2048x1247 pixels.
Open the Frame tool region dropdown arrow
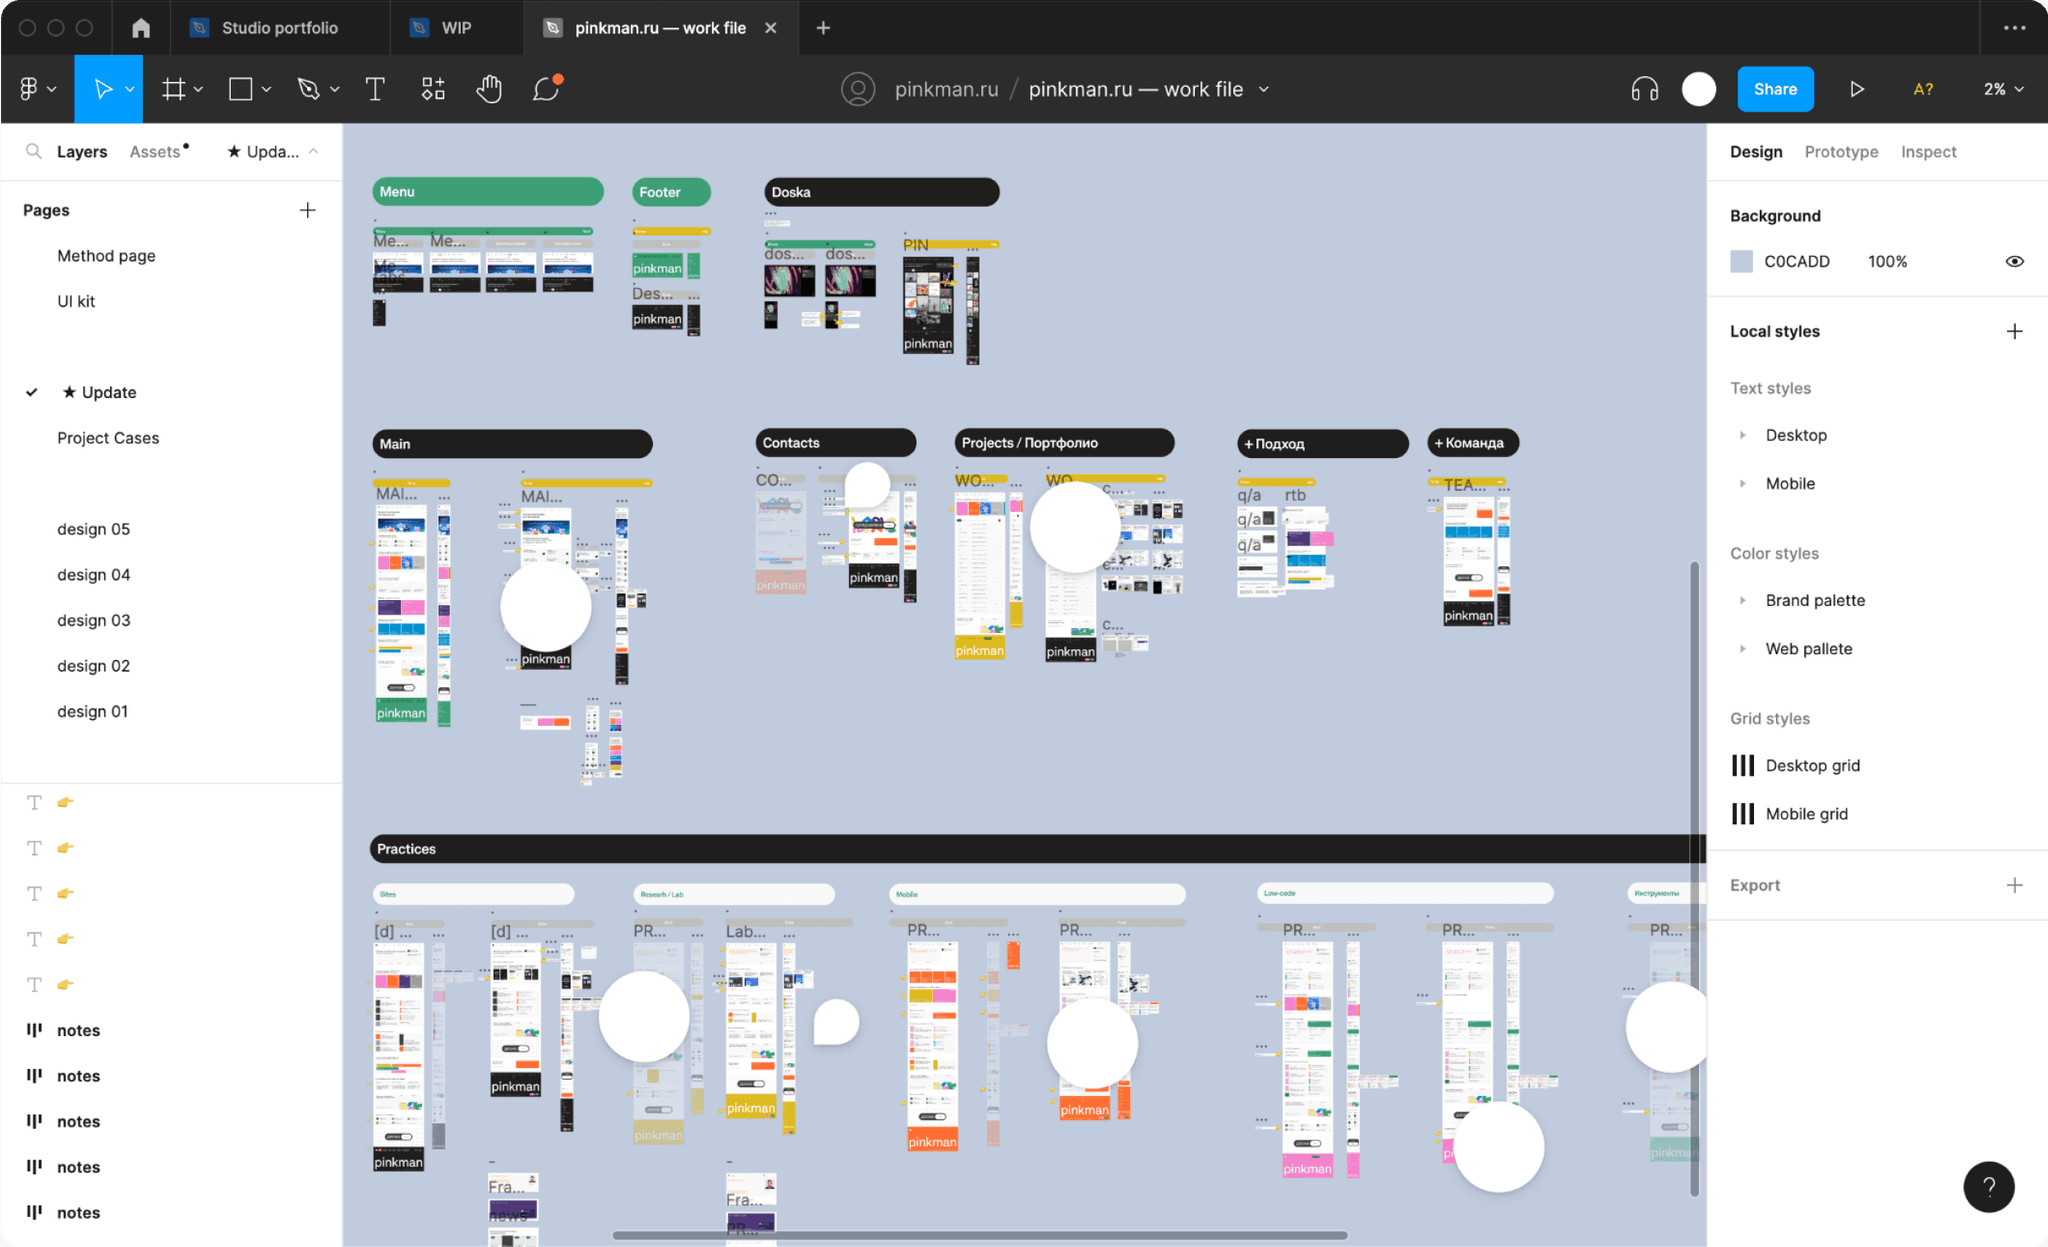[198, 89]
